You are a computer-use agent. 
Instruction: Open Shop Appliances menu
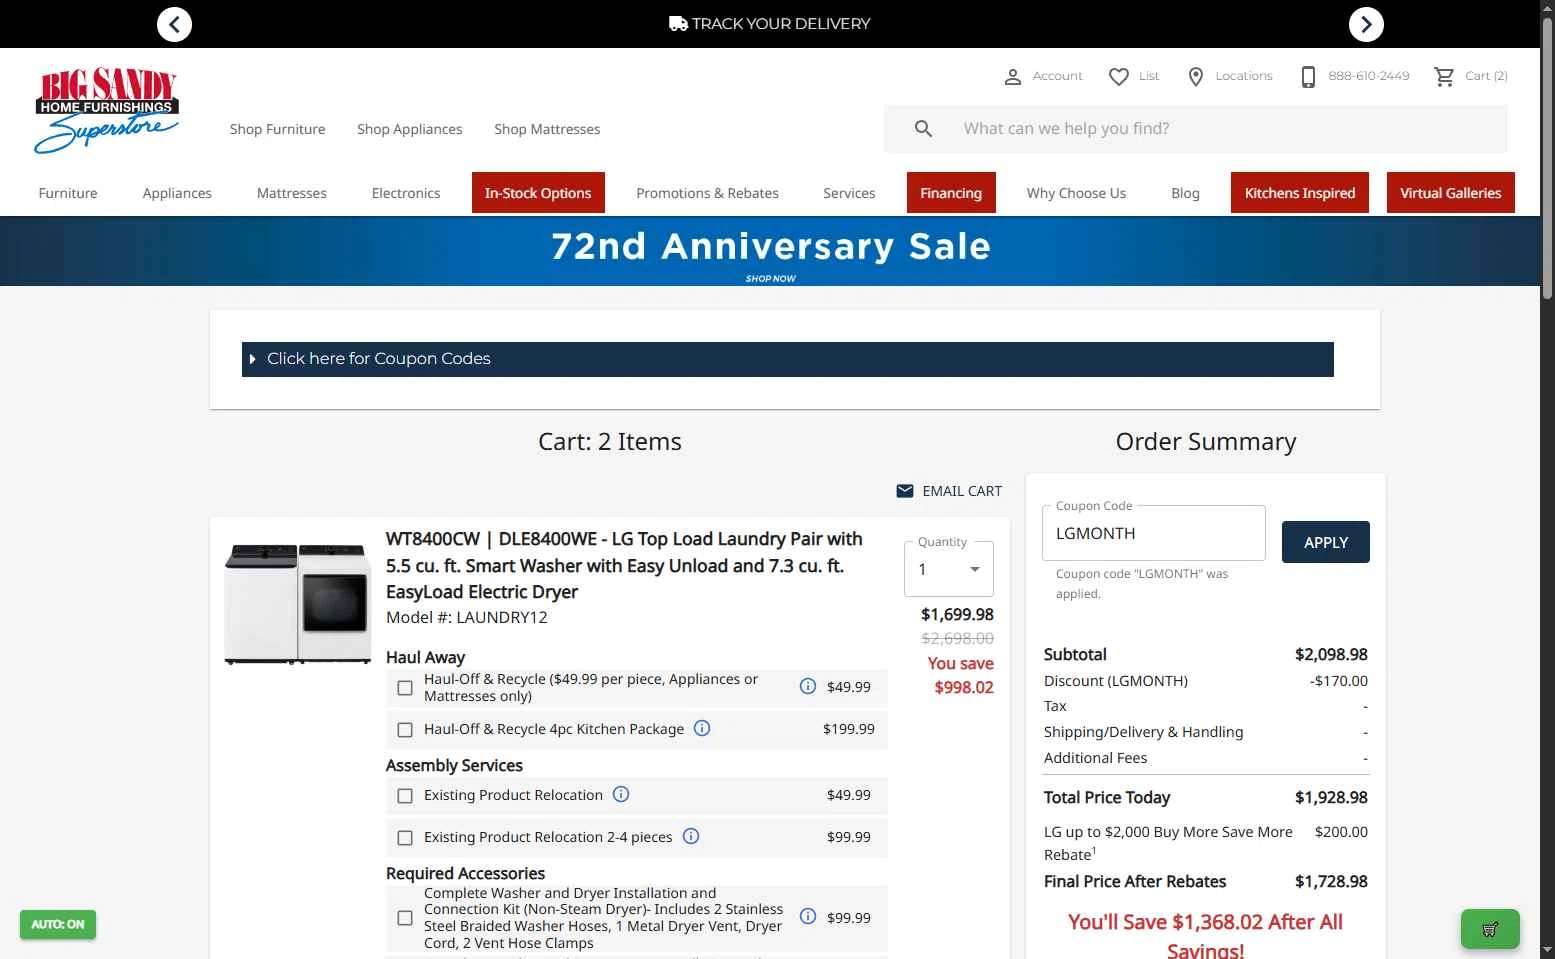point(410,129)
